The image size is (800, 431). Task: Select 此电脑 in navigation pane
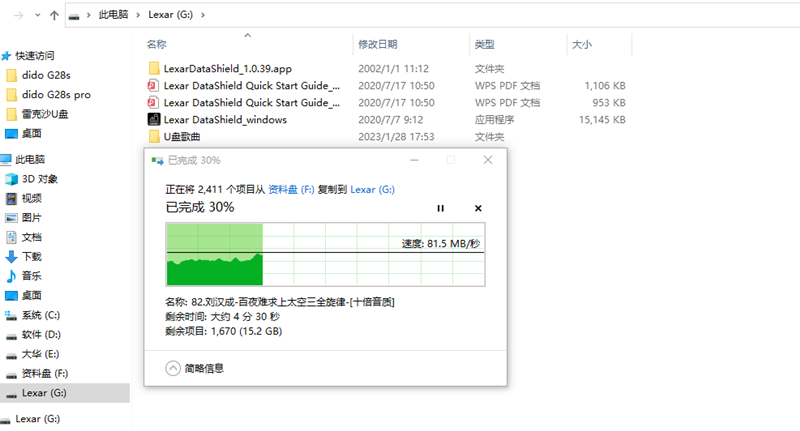30,159
